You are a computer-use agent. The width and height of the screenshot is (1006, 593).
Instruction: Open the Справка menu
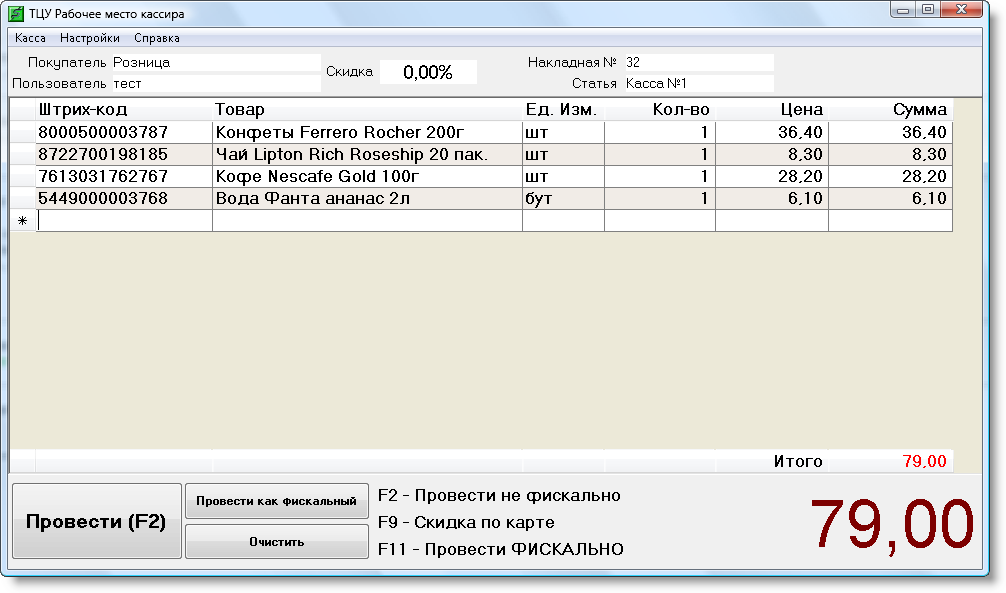[x=156, y=38]
